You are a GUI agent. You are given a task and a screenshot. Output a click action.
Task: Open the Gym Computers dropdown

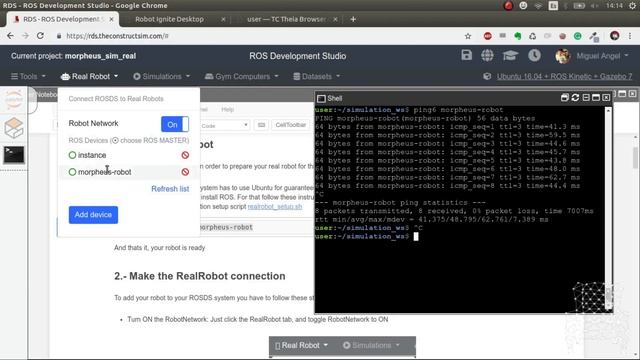(242, 76)
